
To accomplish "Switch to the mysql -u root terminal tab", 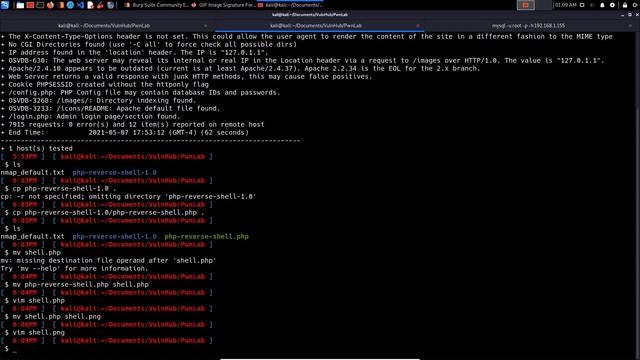I will click(x=528, y=25).
